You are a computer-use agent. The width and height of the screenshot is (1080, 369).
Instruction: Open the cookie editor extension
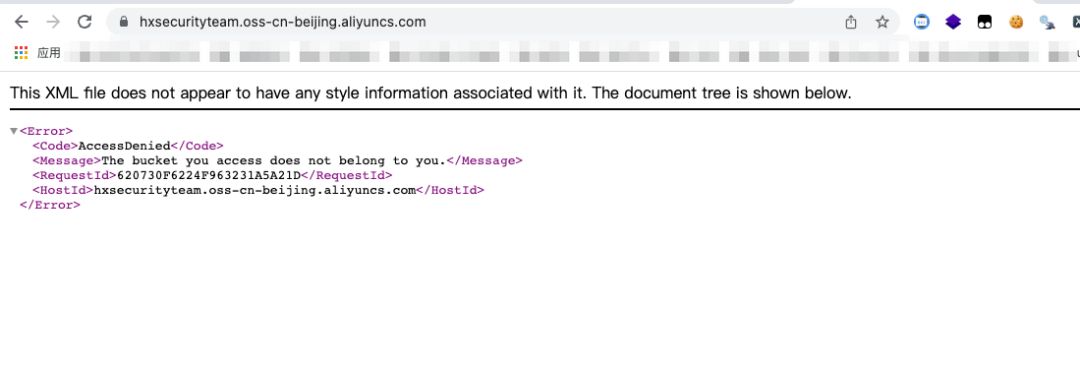[1016, 22]
